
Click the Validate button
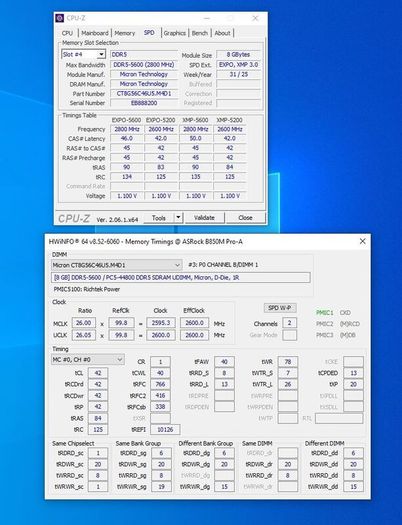pos(204,218)
